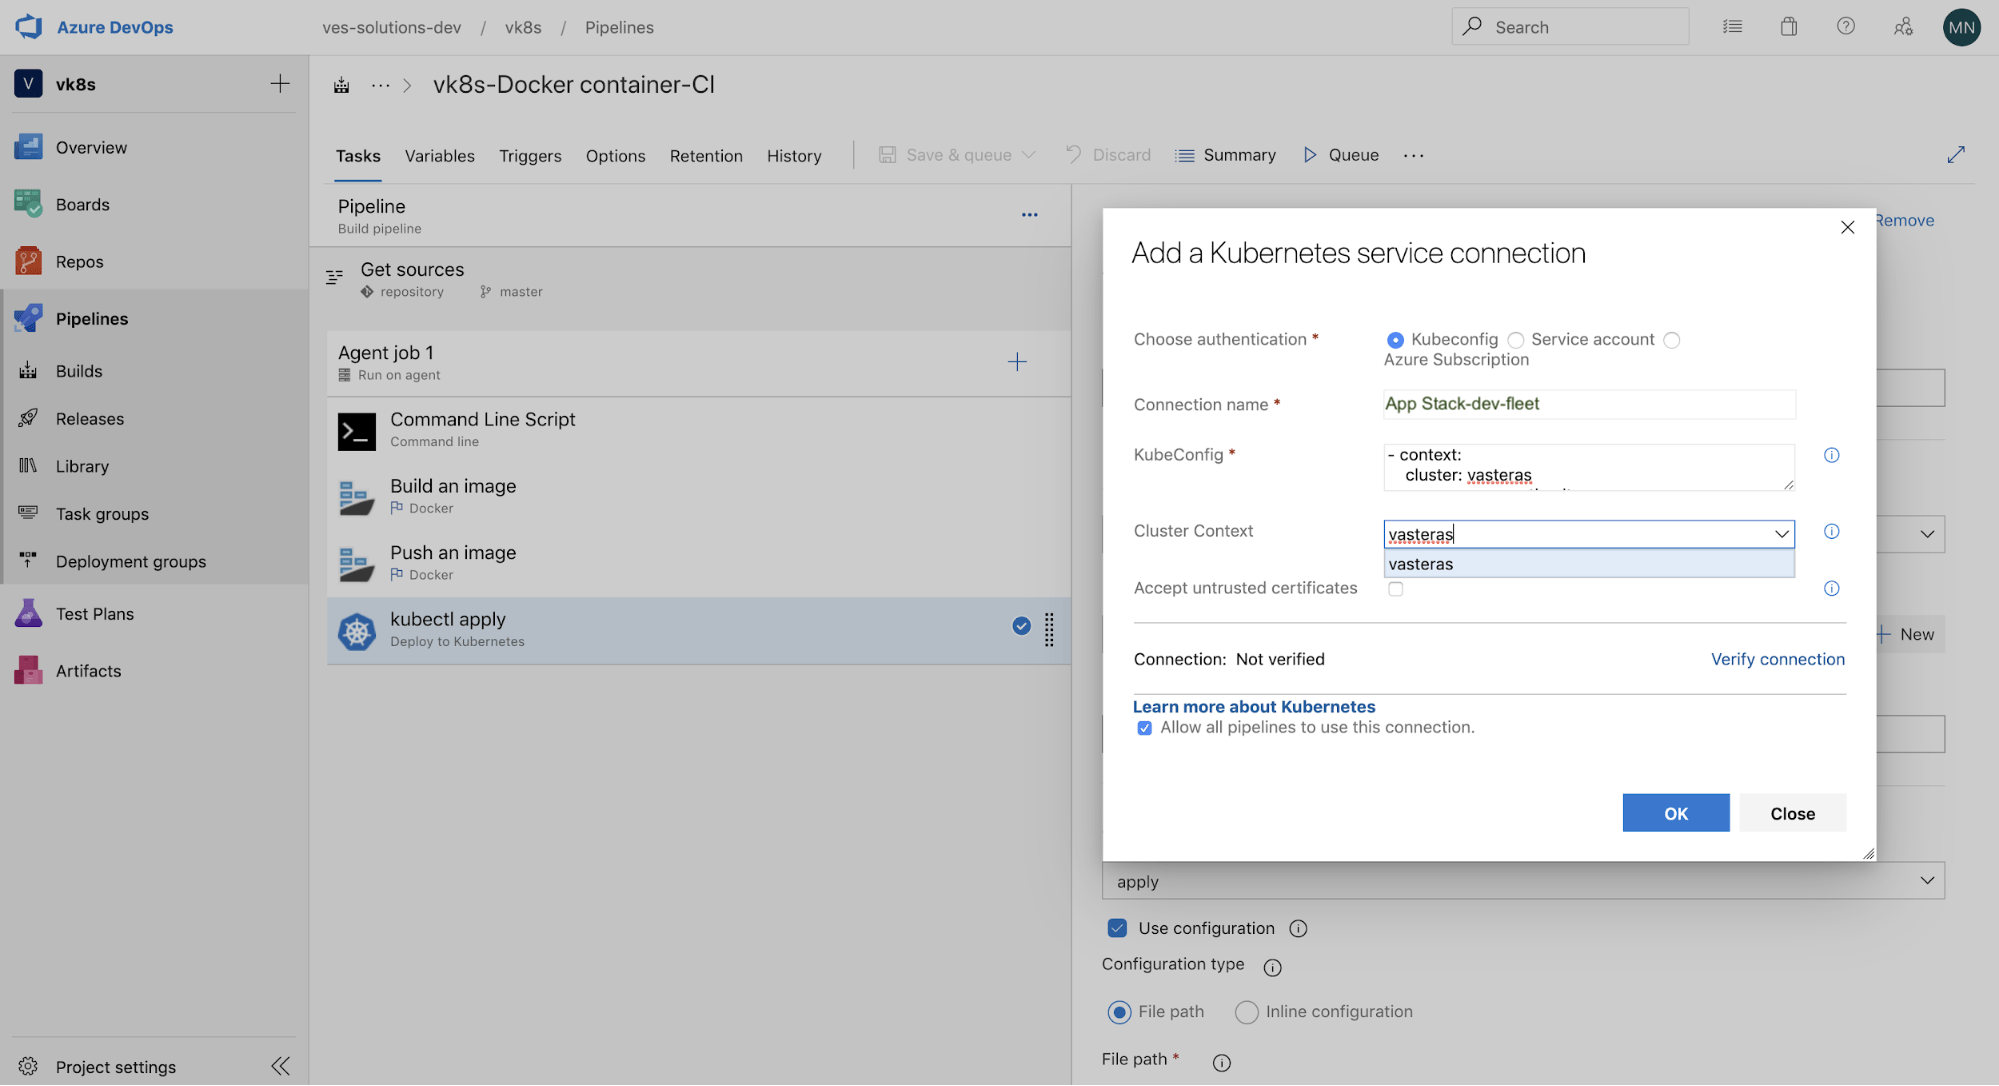1999x1086 pixels.
Task: Confirm with the OK button
Action: [1675, 813]
